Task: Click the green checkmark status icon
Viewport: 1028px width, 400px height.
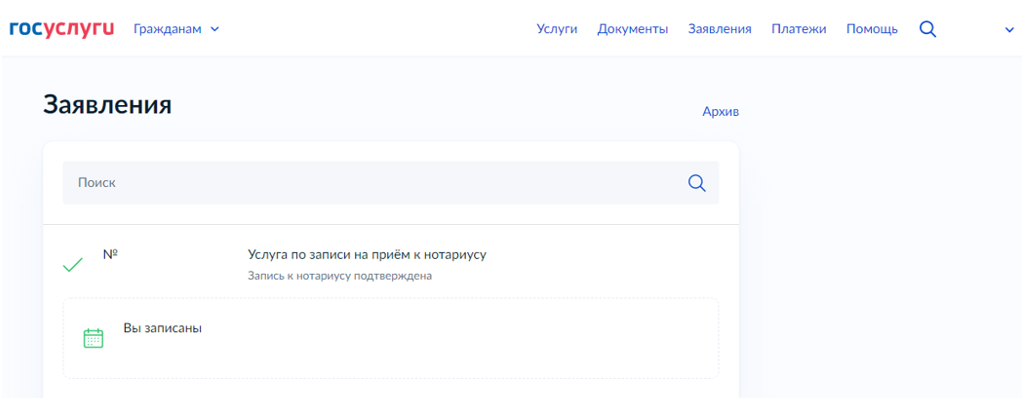Action: tap(72, 265)
